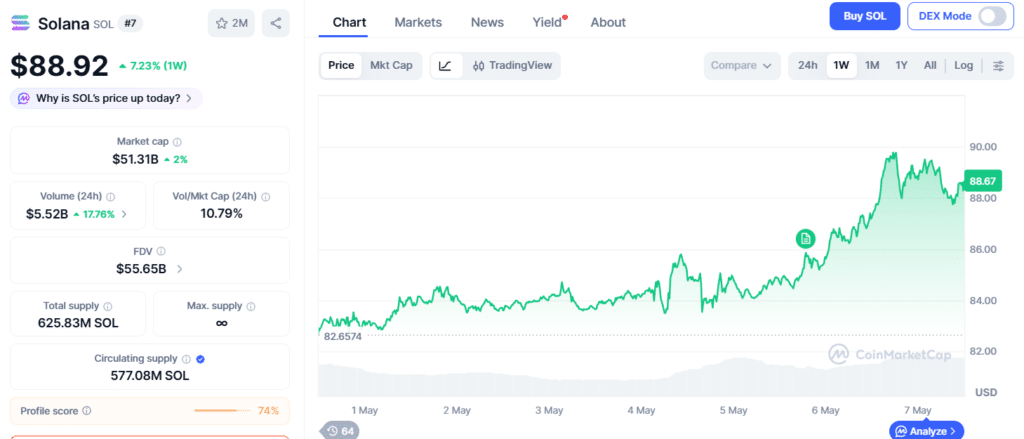Click the 10.79% Vol/Mkt Cap value
This screenshot has width=1024, height=439.
tap(221, 213)
